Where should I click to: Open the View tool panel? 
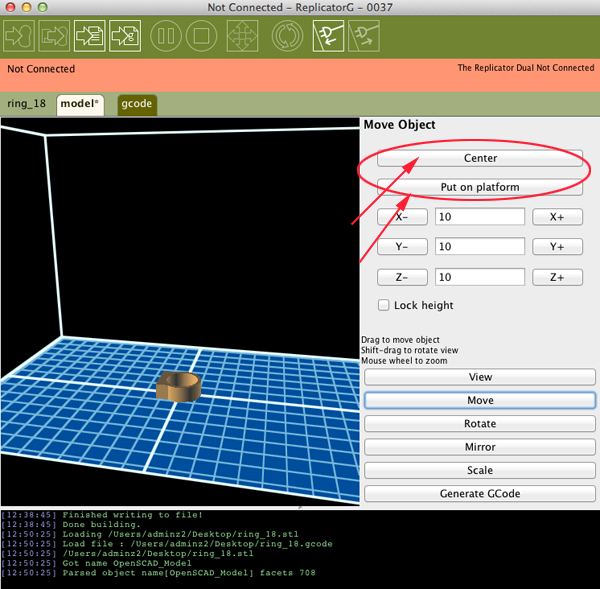(480, 377)
